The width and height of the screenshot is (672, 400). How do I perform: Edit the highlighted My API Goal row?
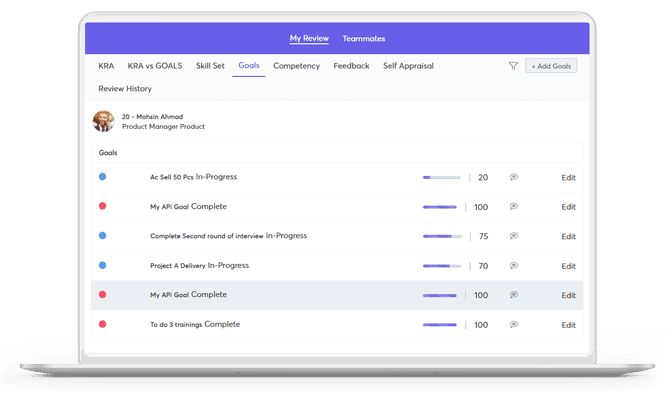[568, 295]
